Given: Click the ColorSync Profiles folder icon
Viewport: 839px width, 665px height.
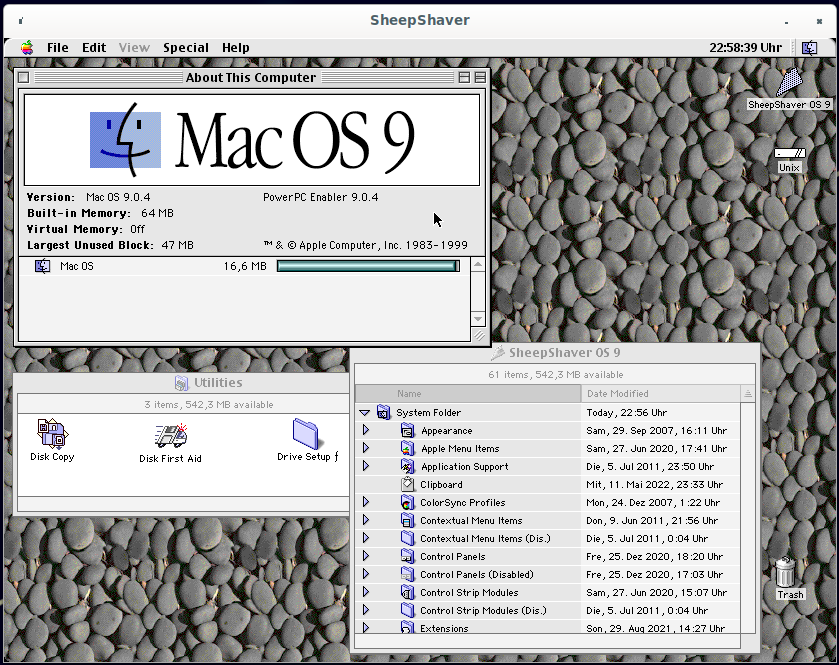Looking at the screenshot, I should pyautogui.click(x=408, y=502).
